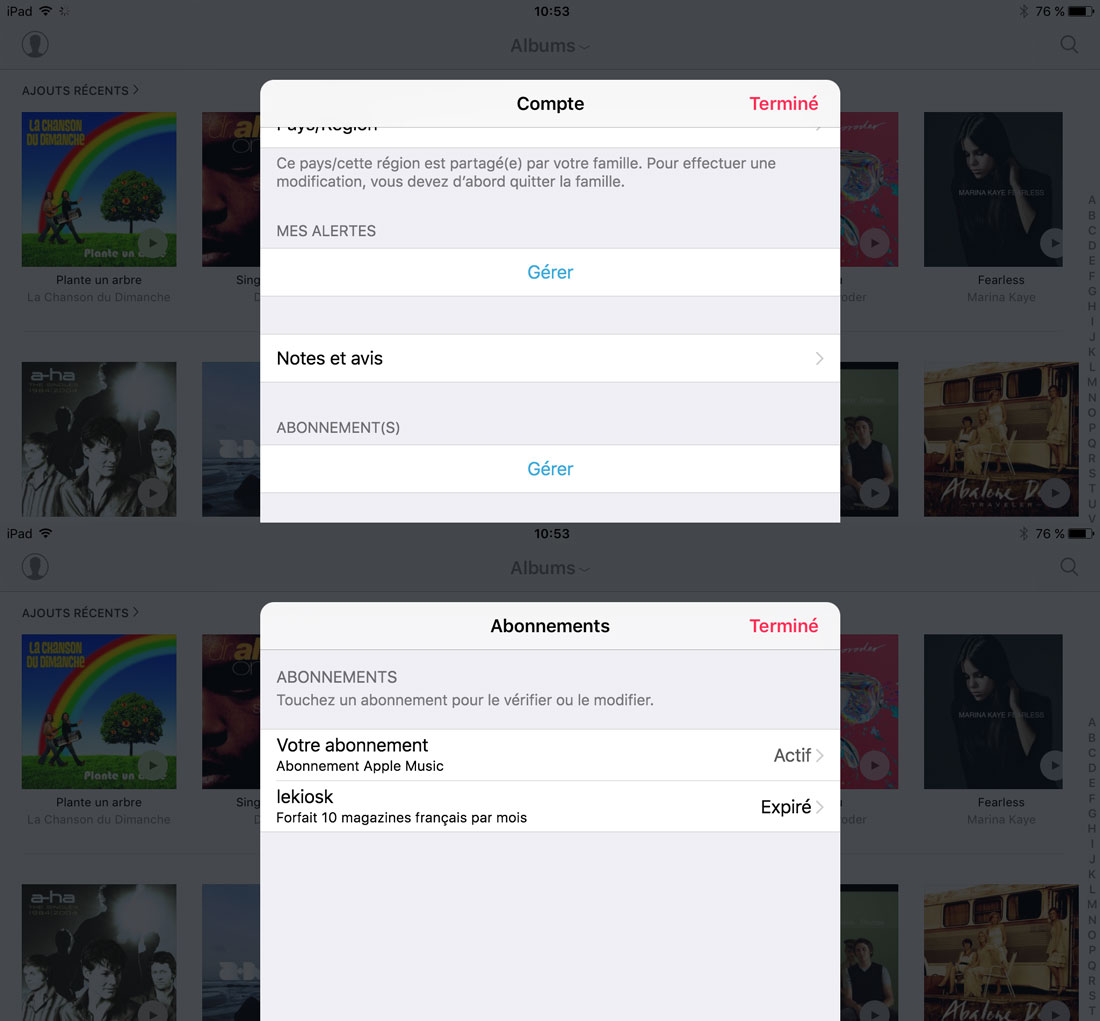Tap the search magnifier in lower Albums bar
The height and width of the screenshot is (1021, 1100).
[x=1068, y=567]
